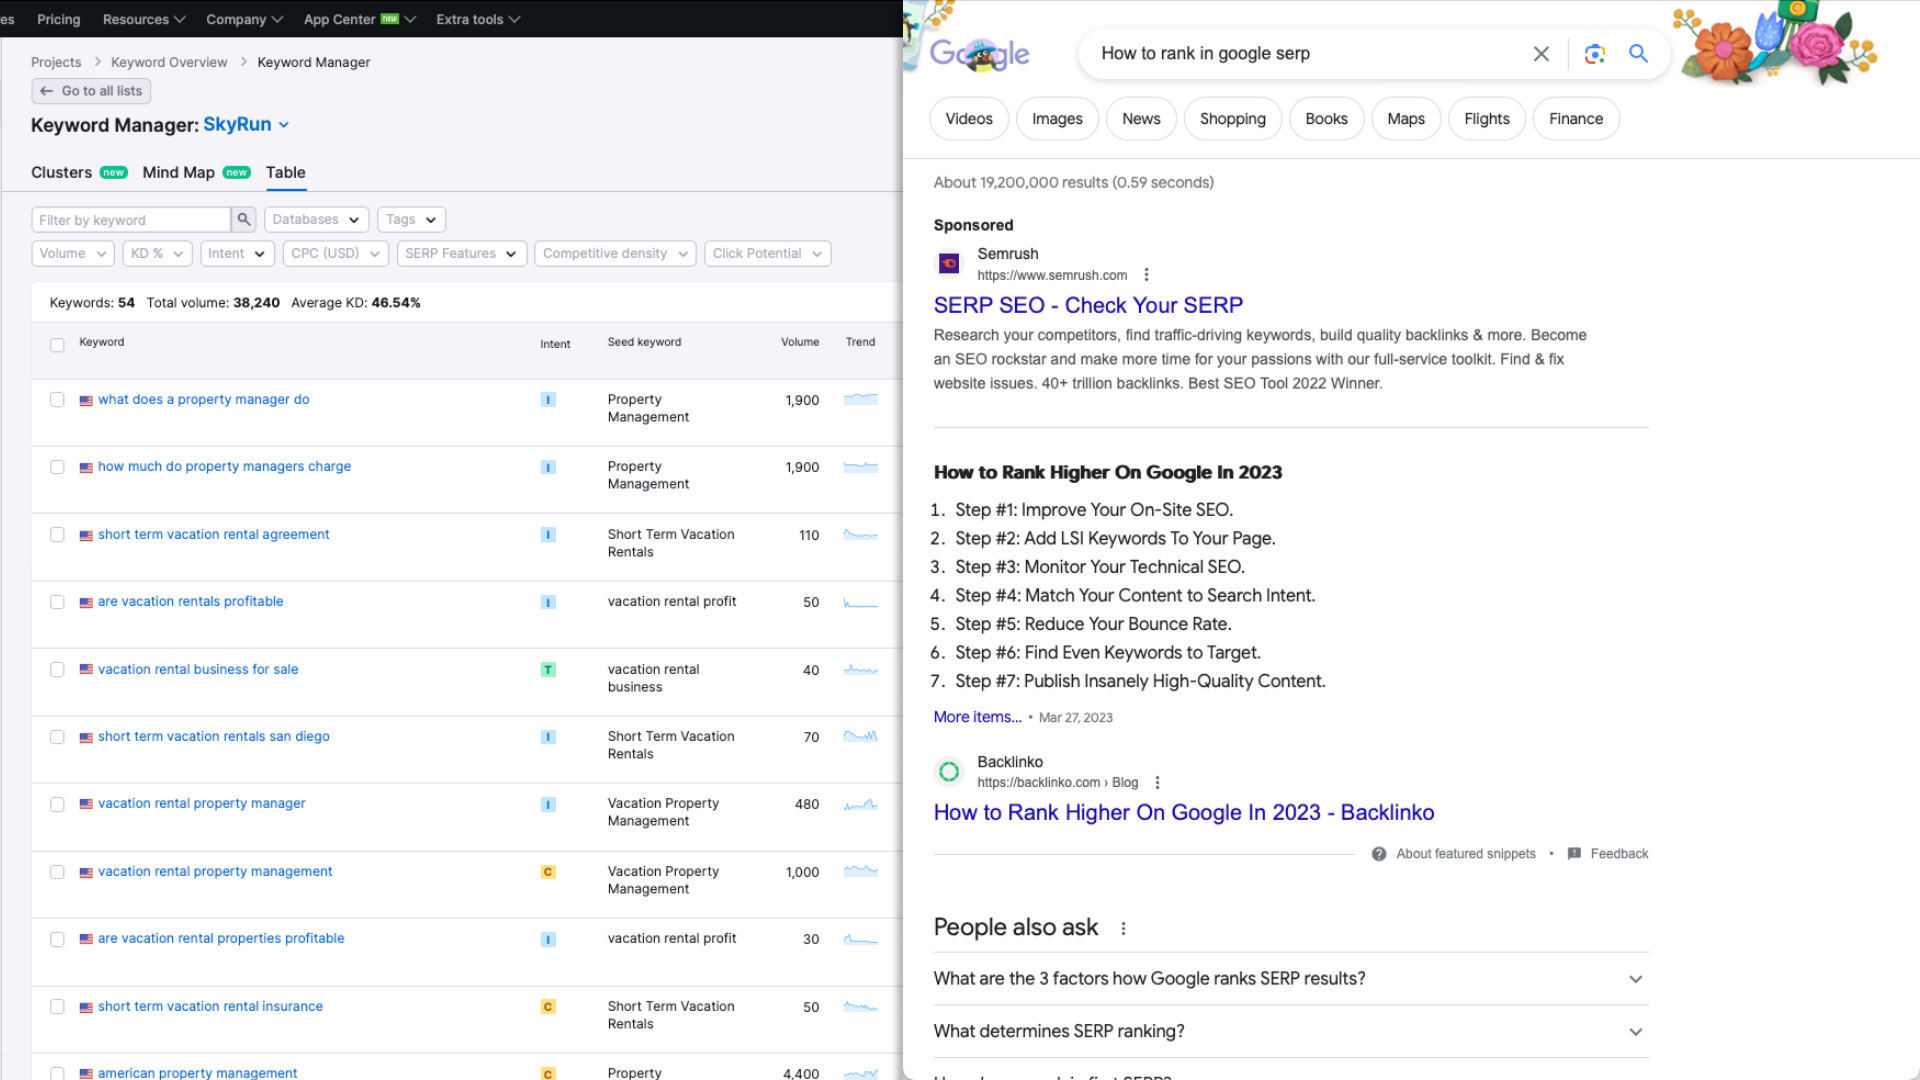1920x1080 pixels.
Task: Click into the Filter by keyword field
Action: [130, 220]
